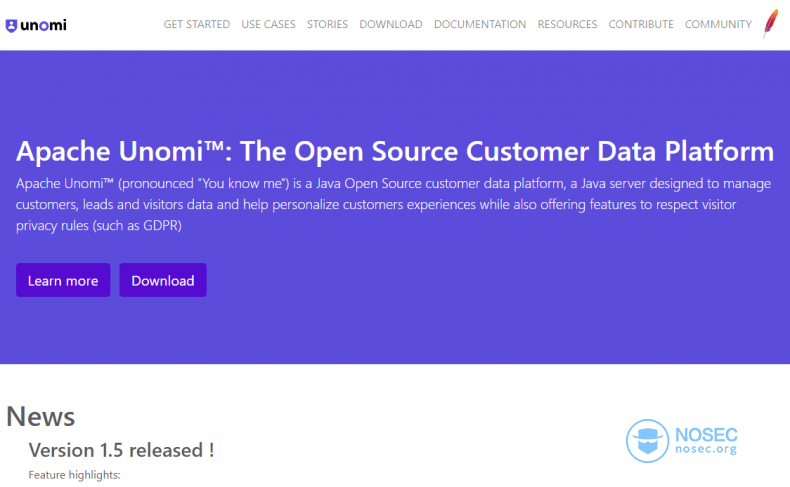The width and height of the screenshot is (790, 487).
Task: Click the News section heading
Action: tap(40, 417)
